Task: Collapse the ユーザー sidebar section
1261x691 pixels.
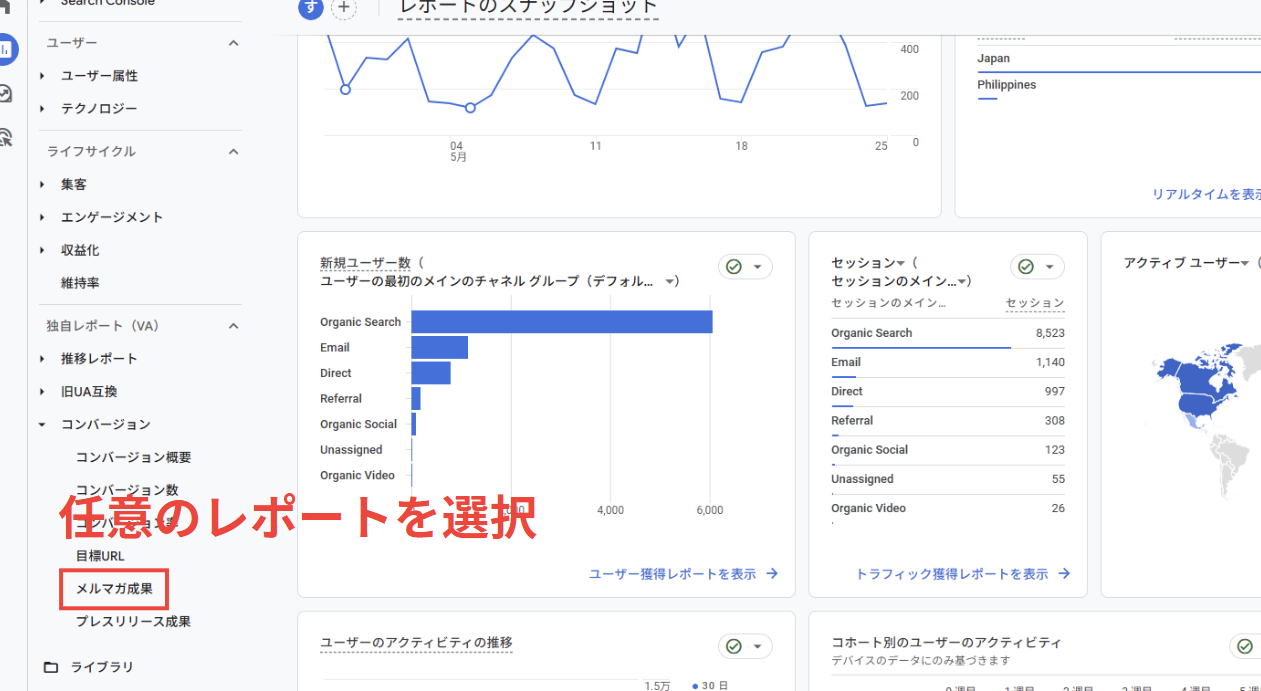Action: tap(233, 43)
